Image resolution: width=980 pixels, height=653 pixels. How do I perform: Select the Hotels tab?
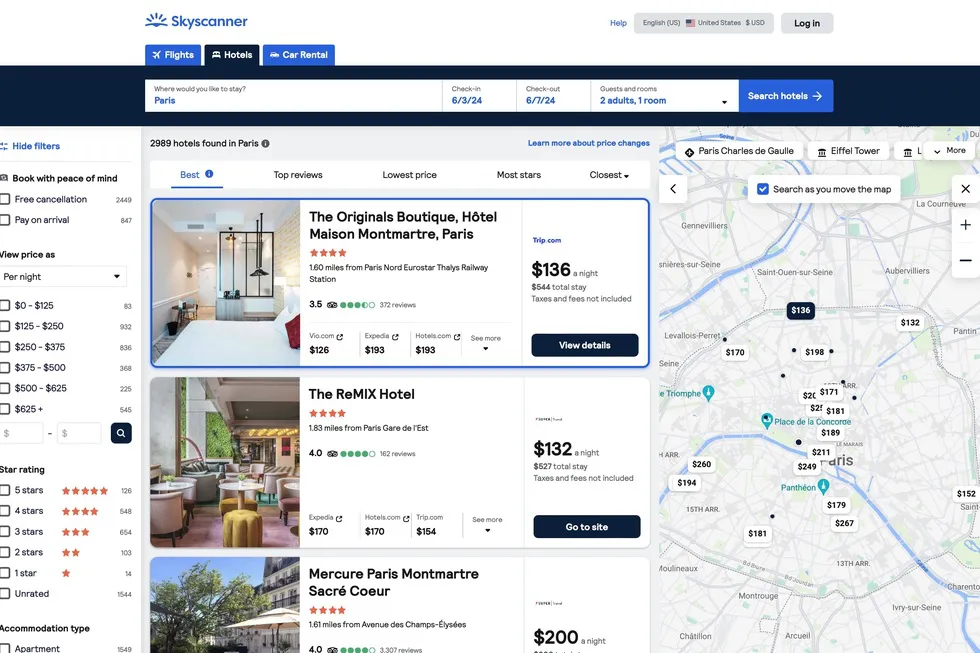[x=232, y=55]
